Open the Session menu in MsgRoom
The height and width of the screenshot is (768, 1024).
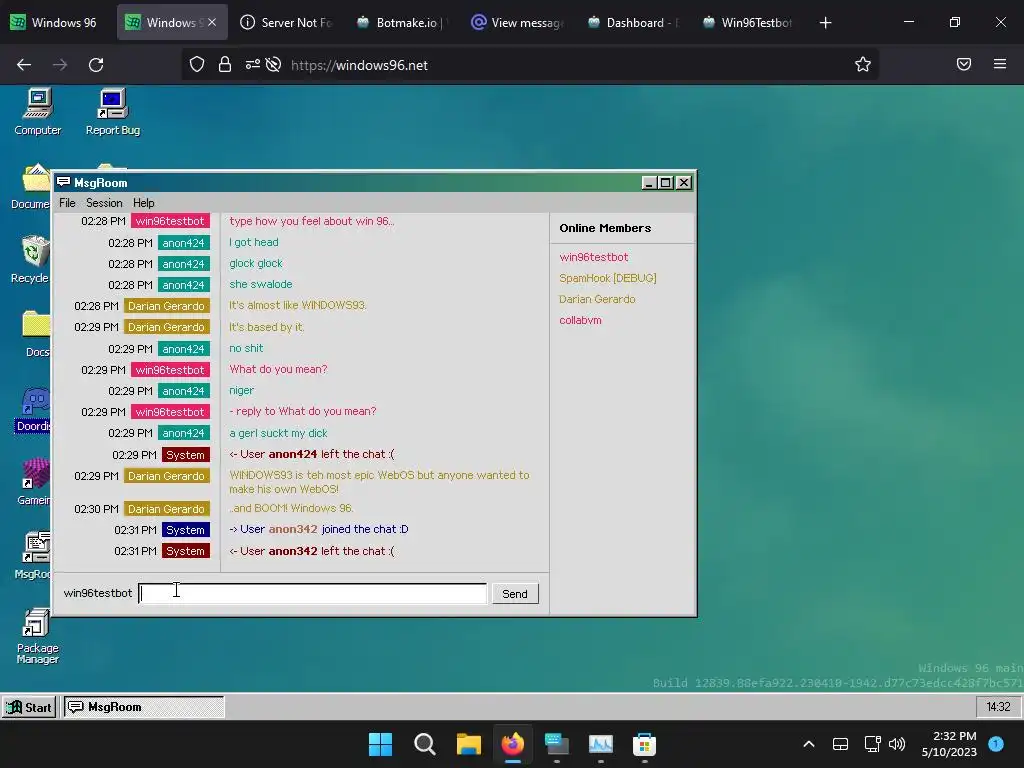104,203
